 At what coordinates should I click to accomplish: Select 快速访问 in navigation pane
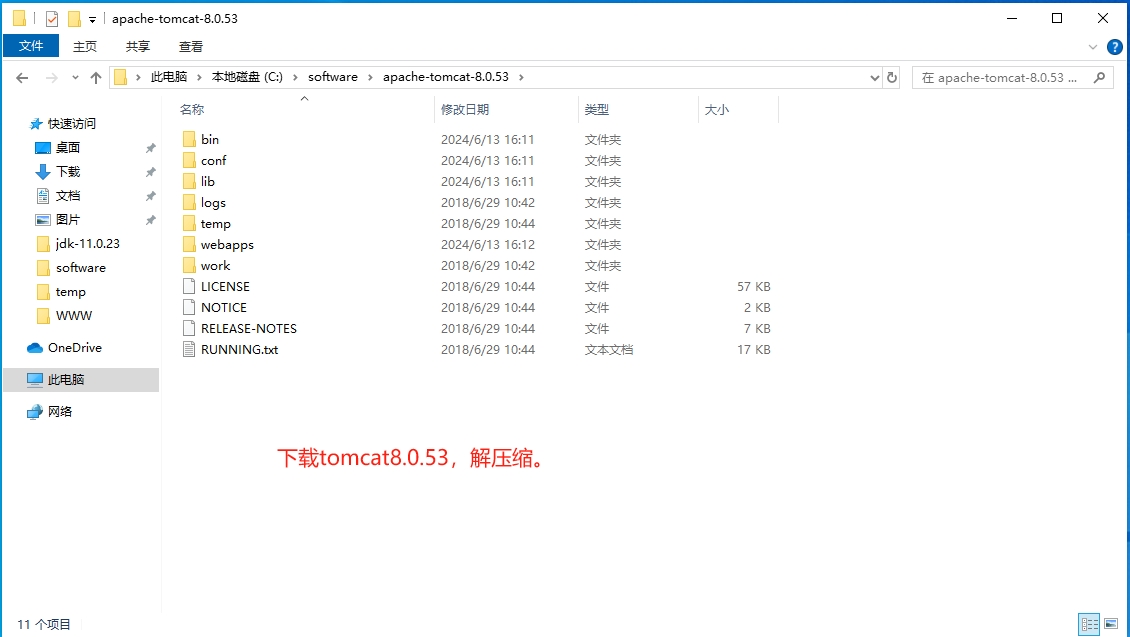coord(62,124)
